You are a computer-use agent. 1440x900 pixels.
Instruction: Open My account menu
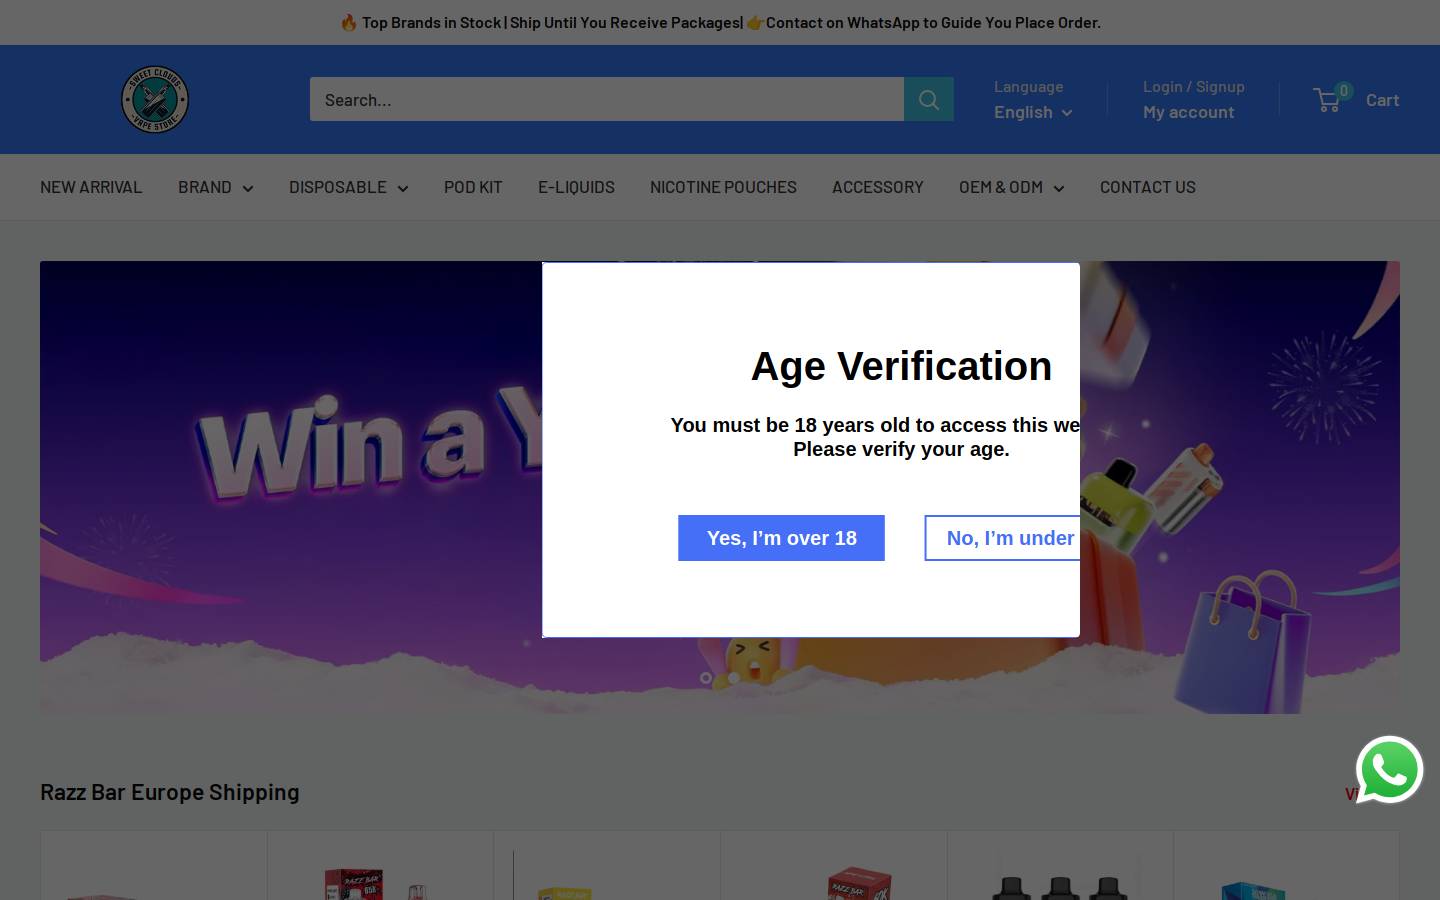pyautogui.click(x=1188, y=112)
